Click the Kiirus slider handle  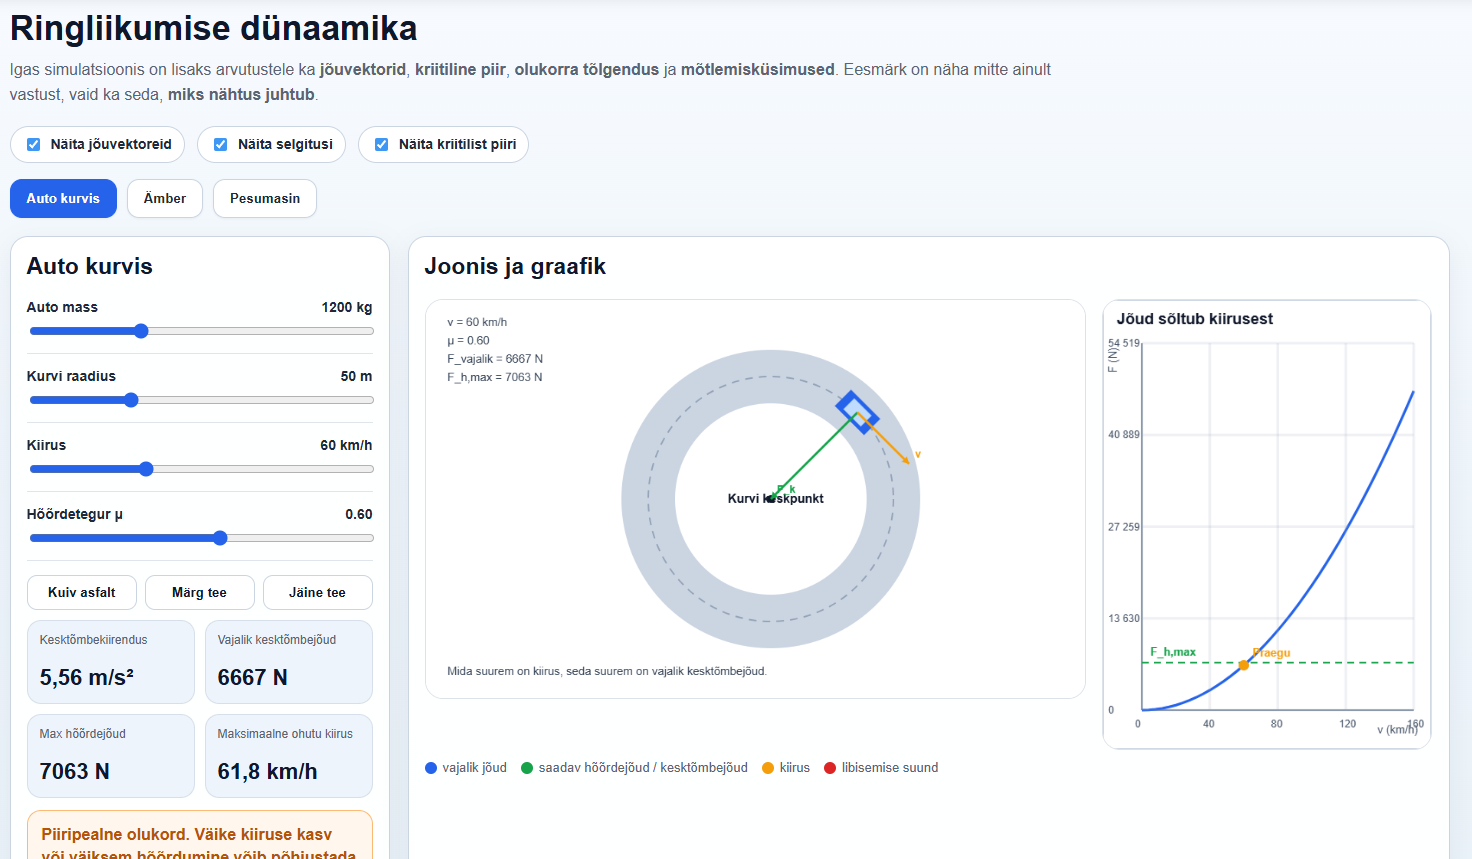146,469
